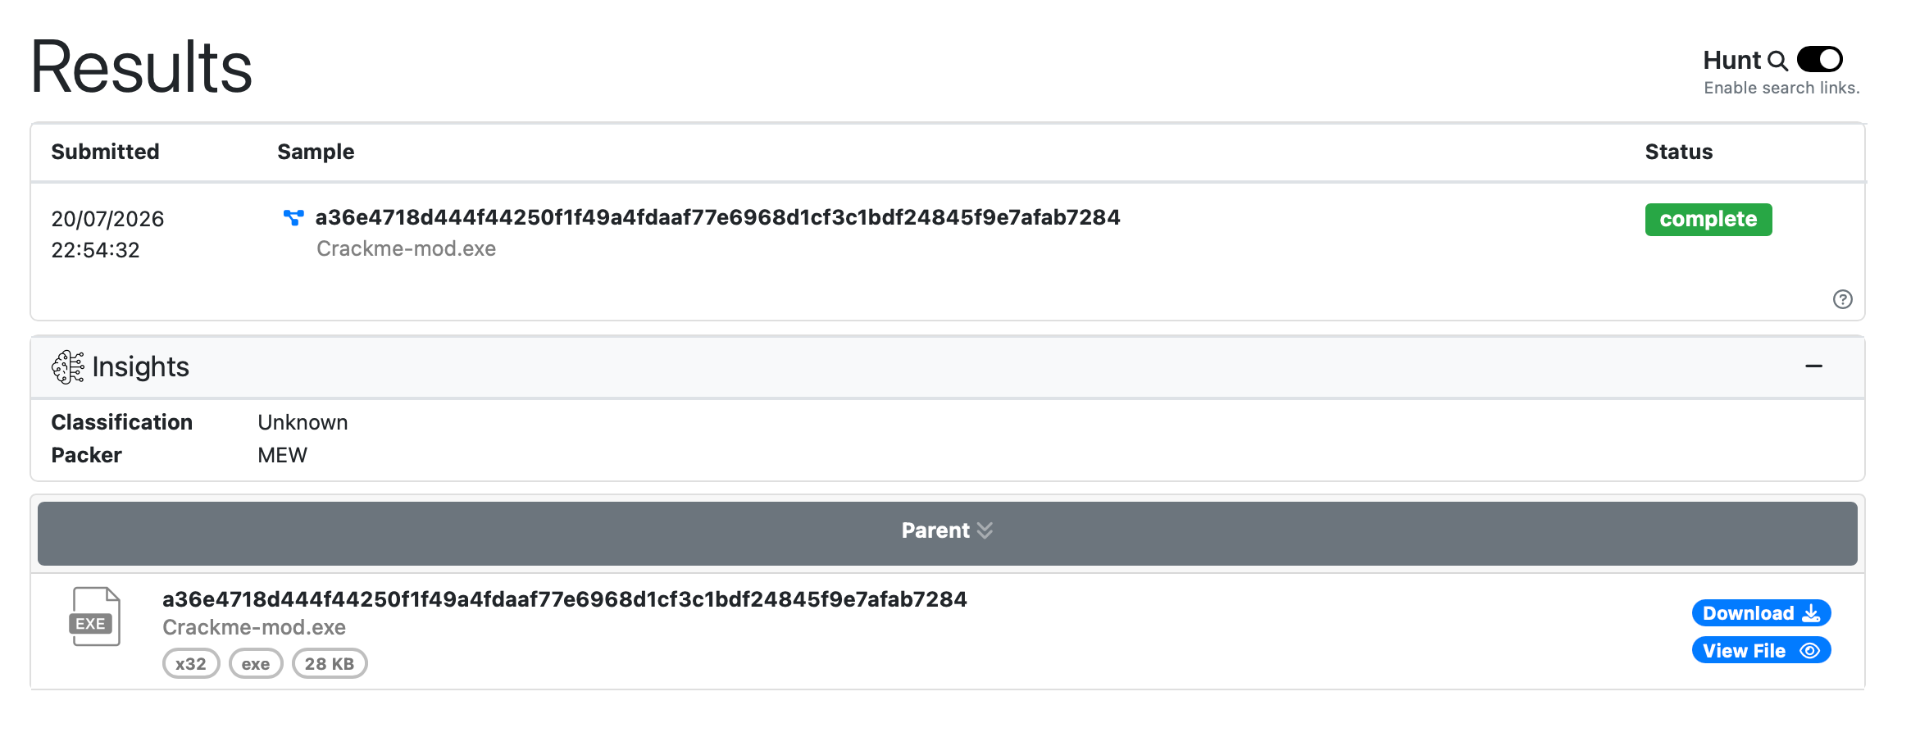Open View File for the sample
The height and width of the screenshot is (739, 1920).
pos(1761,651)
